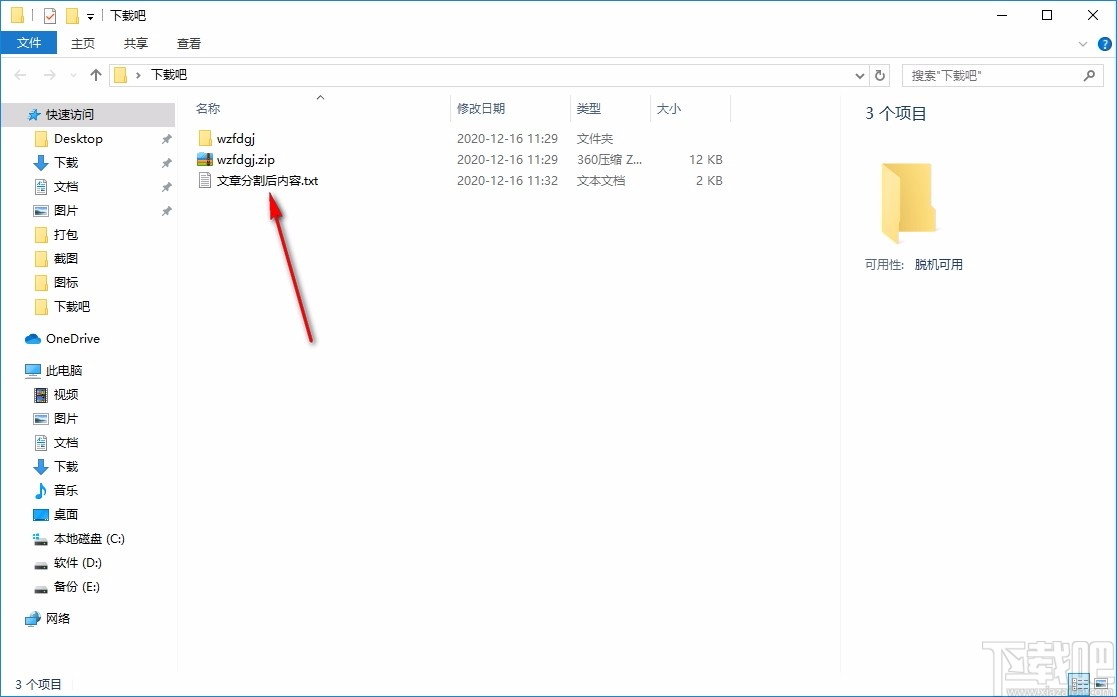The height and width of the screenshot is (697, 1117).
Task: Click the search magnifier in search box
Action: [1090, 75]
